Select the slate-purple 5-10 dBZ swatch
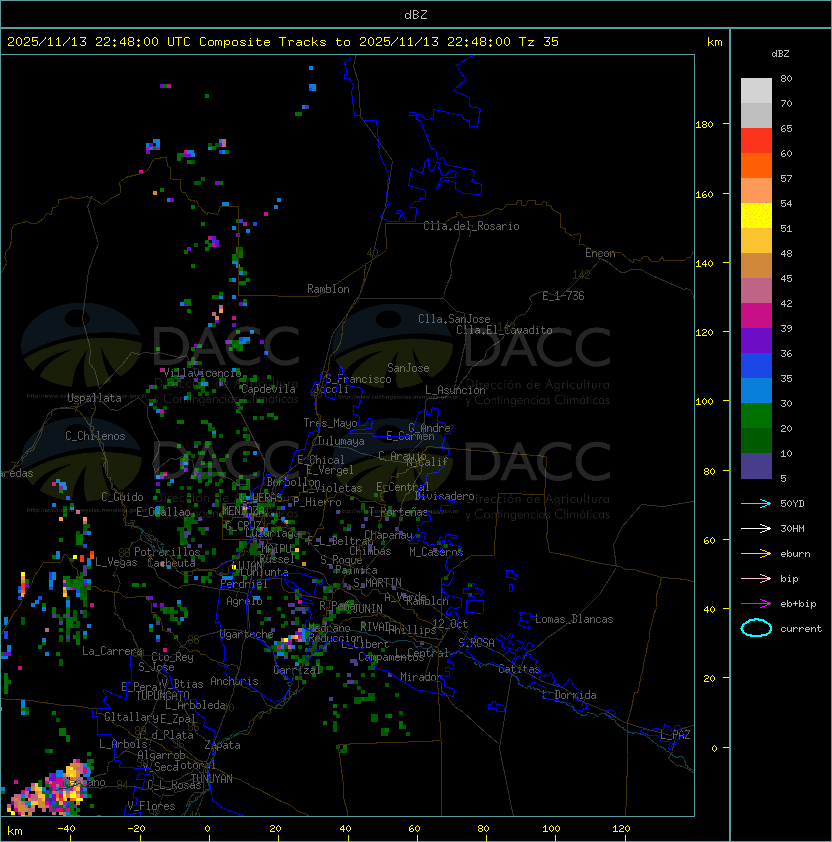 (756, 466)
